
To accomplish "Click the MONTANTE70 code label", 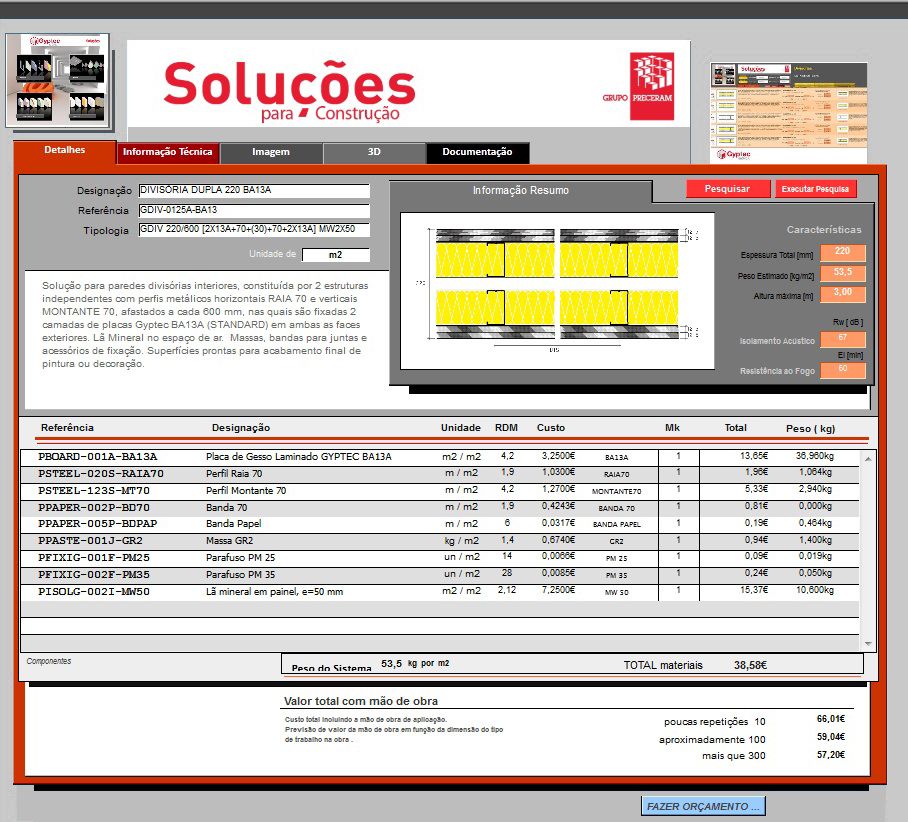I will (617, 492).
